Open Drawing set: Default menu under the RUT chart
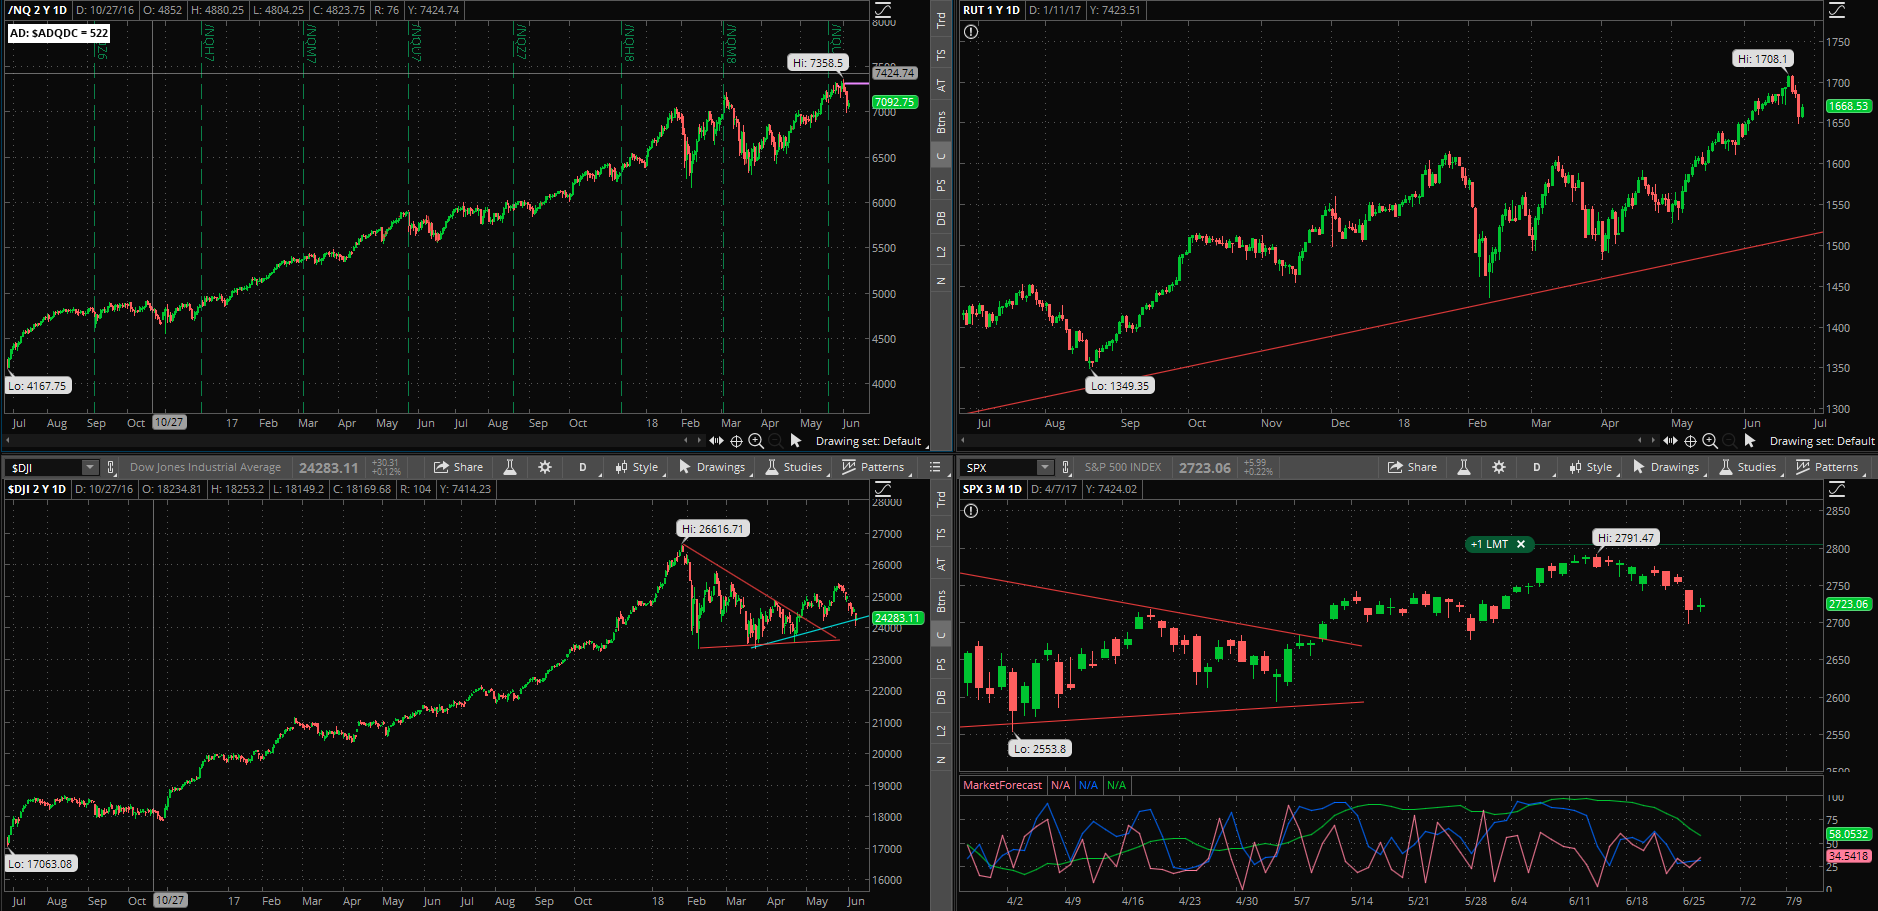The width and height of the screenshot is (1878, 911). 1822,441
